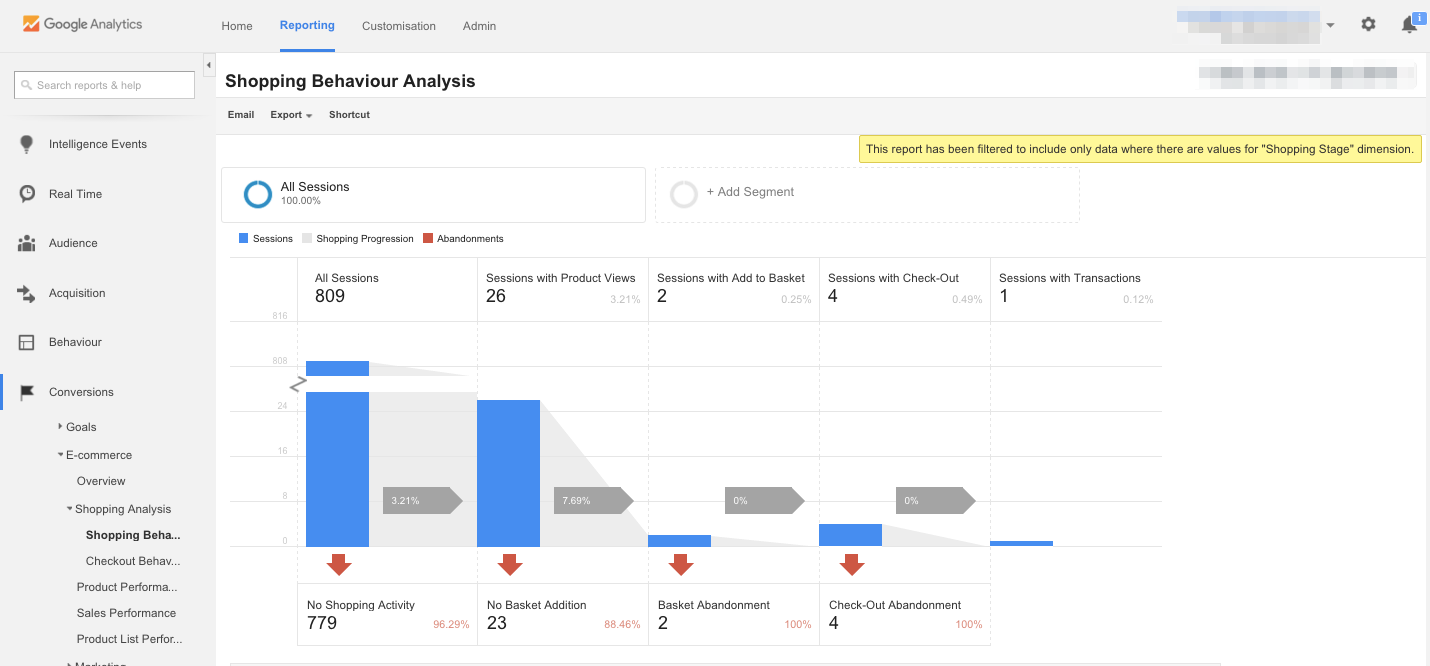
Task: Open the settings gear
Action: click(1368, 24)
